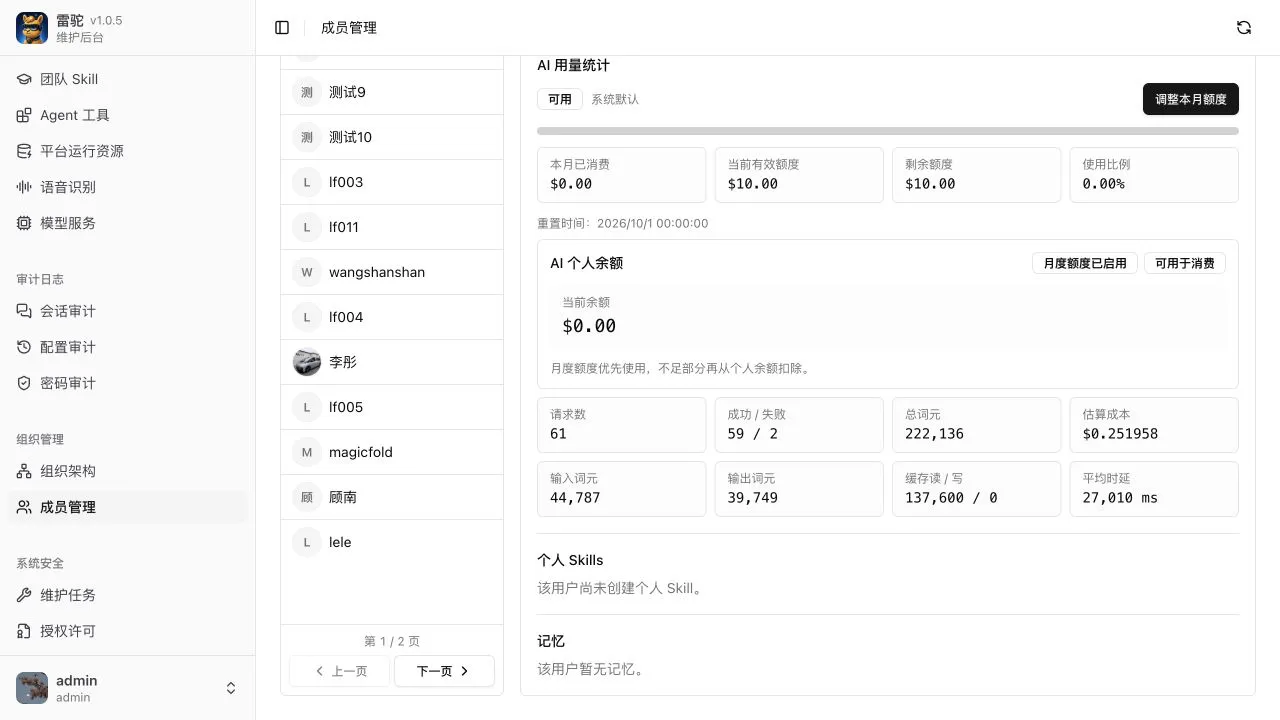
Task: Click 调整本月额度 button
Action: click(1191, 99)
